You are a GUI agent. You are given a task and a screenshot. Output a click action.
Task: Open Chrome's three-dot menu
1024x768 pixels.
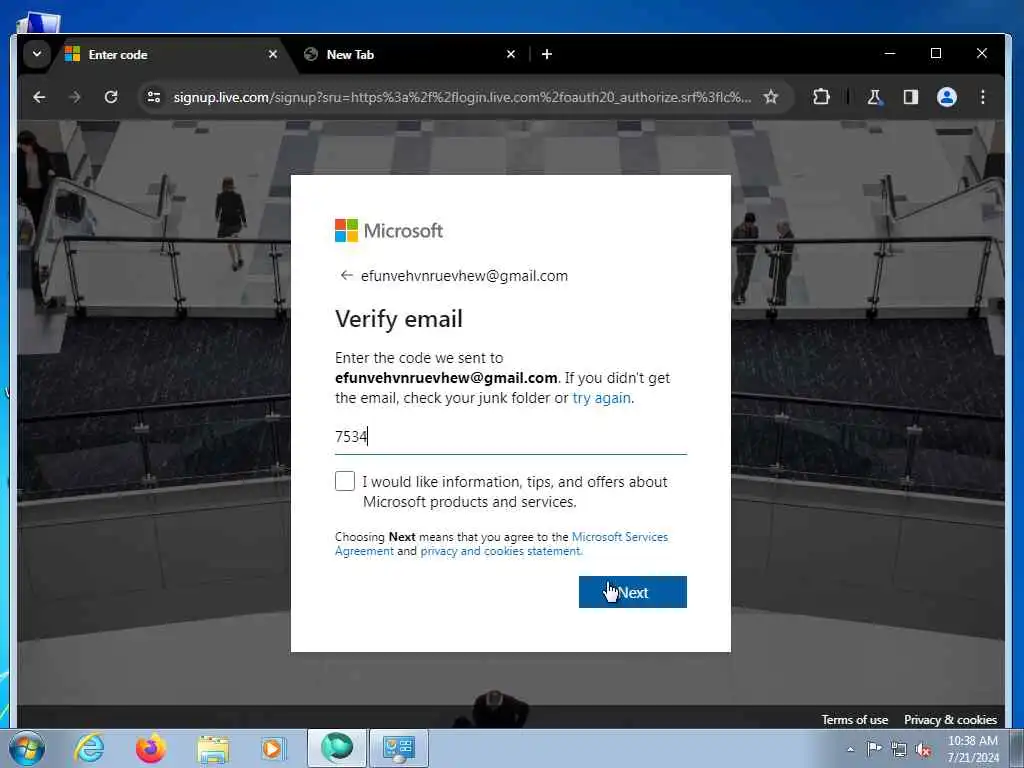coord(983,97)
